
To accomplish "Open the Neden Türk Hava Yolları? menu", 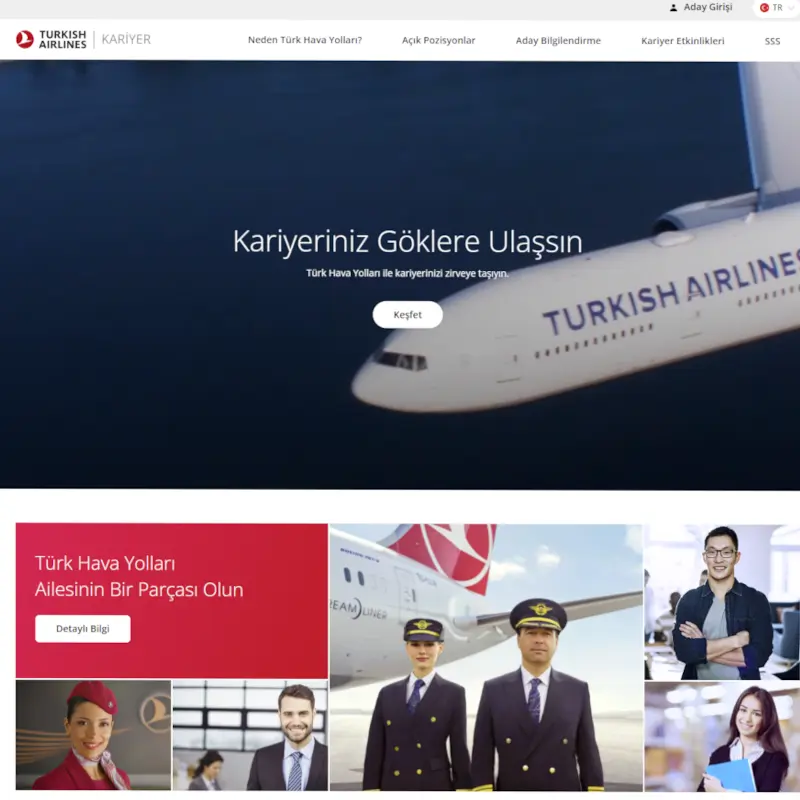I will [x=304, y=41].
